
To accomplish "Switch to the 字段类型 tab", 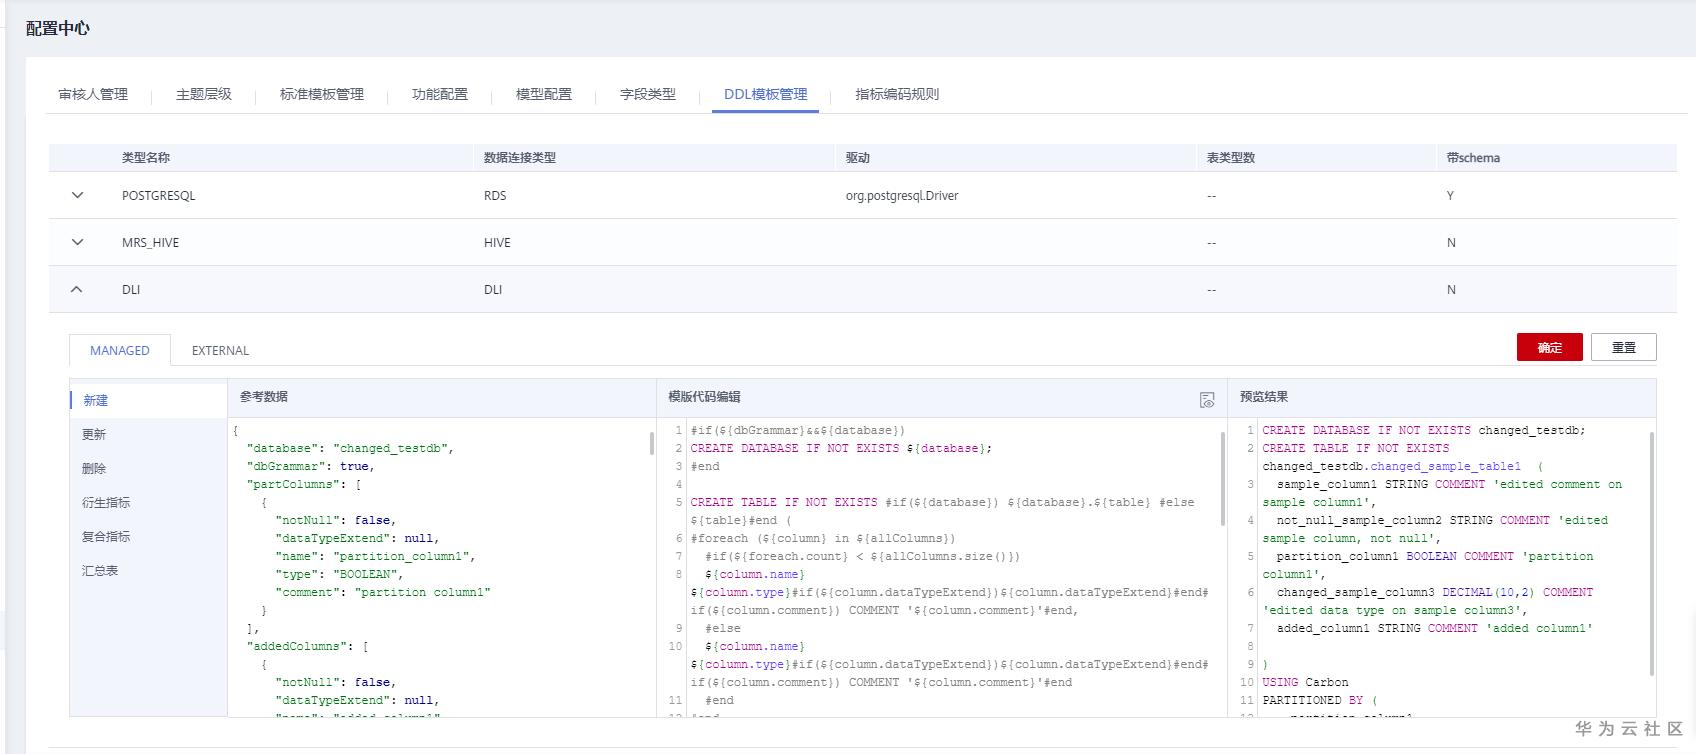I will click(x=648, y=94).
